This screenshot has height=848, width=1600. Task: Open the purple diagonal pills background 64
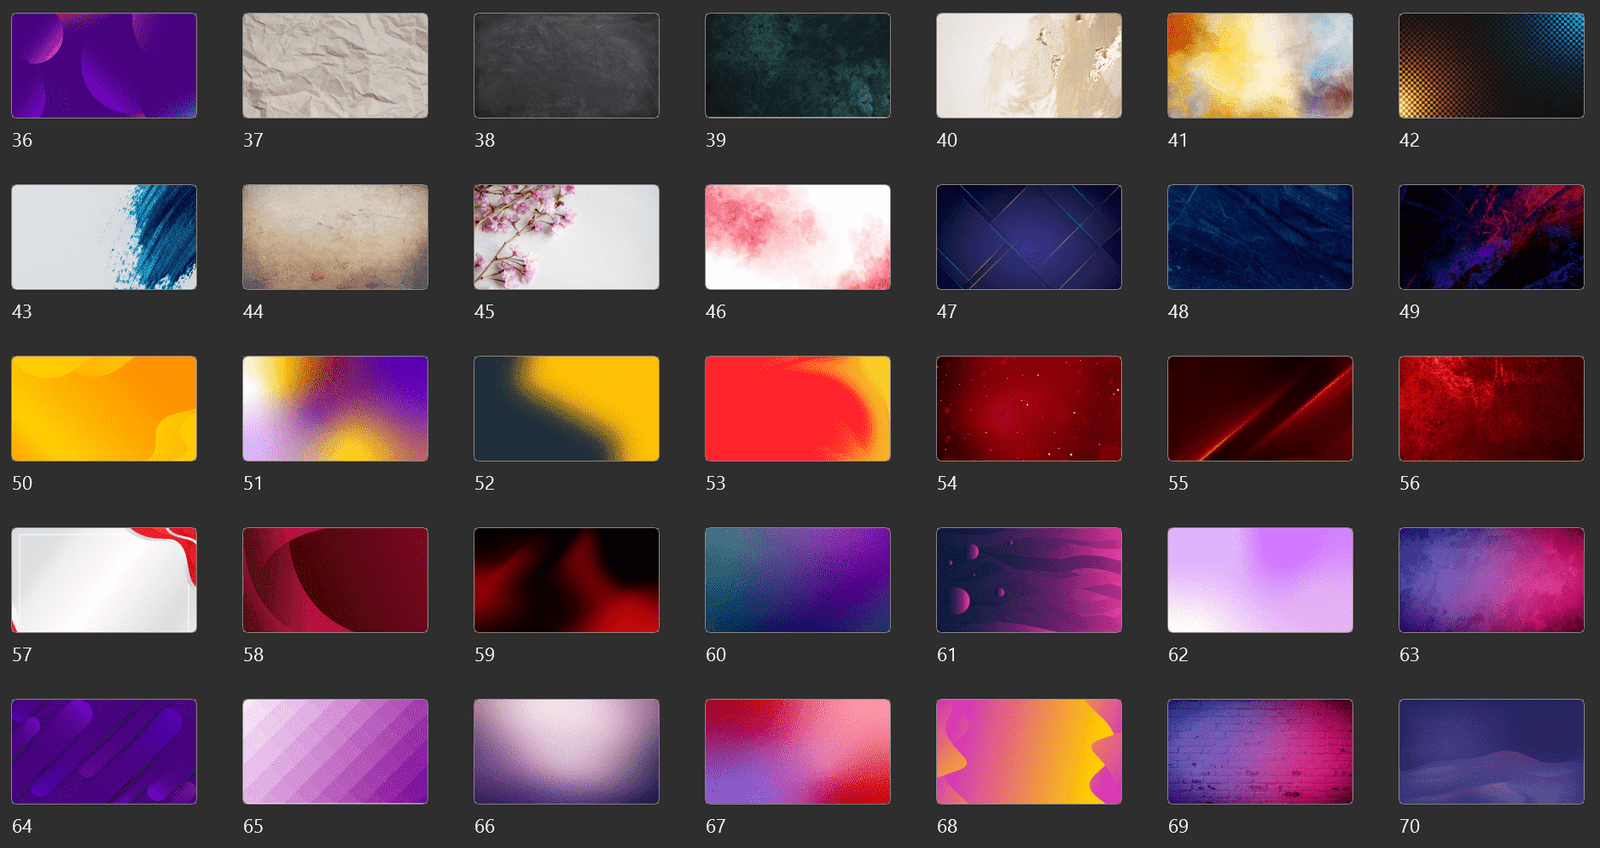pyautogui.click(x=104, y=752)
